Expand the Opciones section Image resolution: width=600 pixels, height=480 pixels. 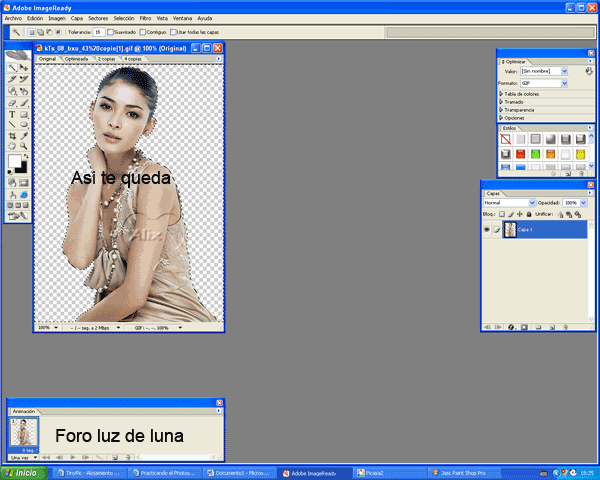coord(501,118)
